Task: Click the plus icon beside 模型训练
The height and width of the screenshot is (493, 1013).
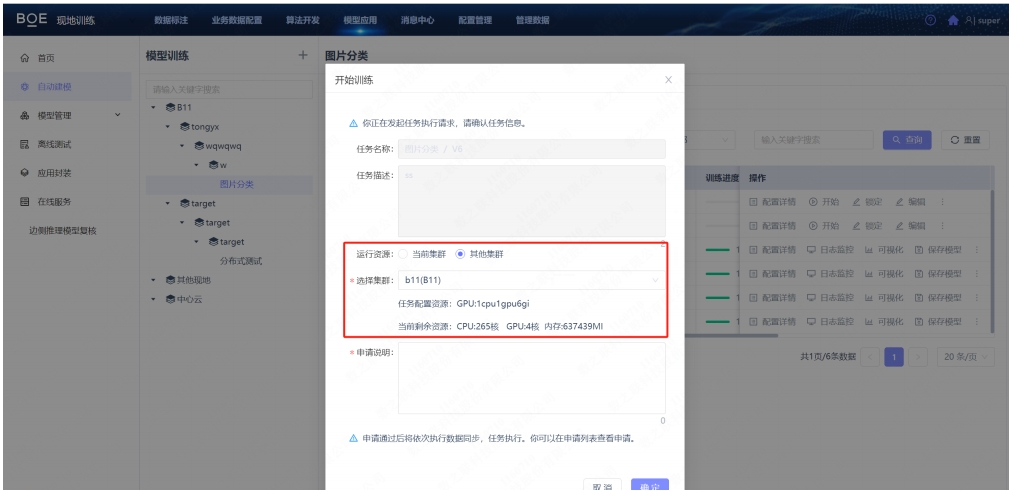Action: click(x=302, y=55)
